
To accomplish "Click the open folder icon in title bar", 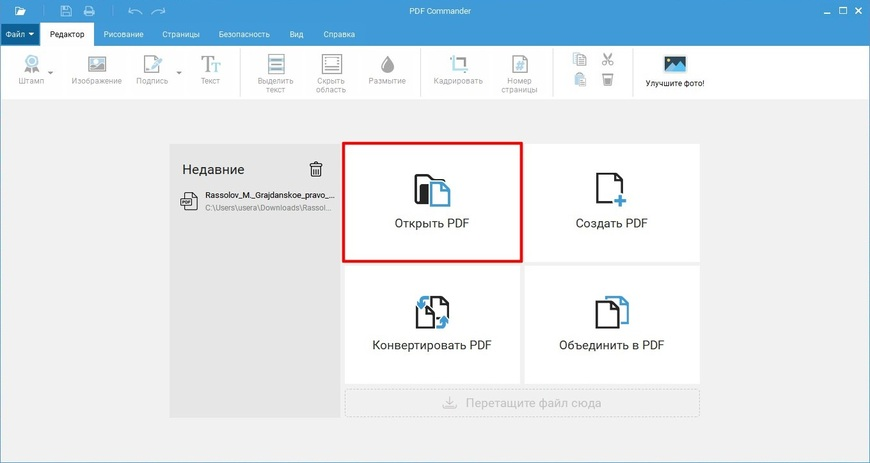I will coord(21,11).
